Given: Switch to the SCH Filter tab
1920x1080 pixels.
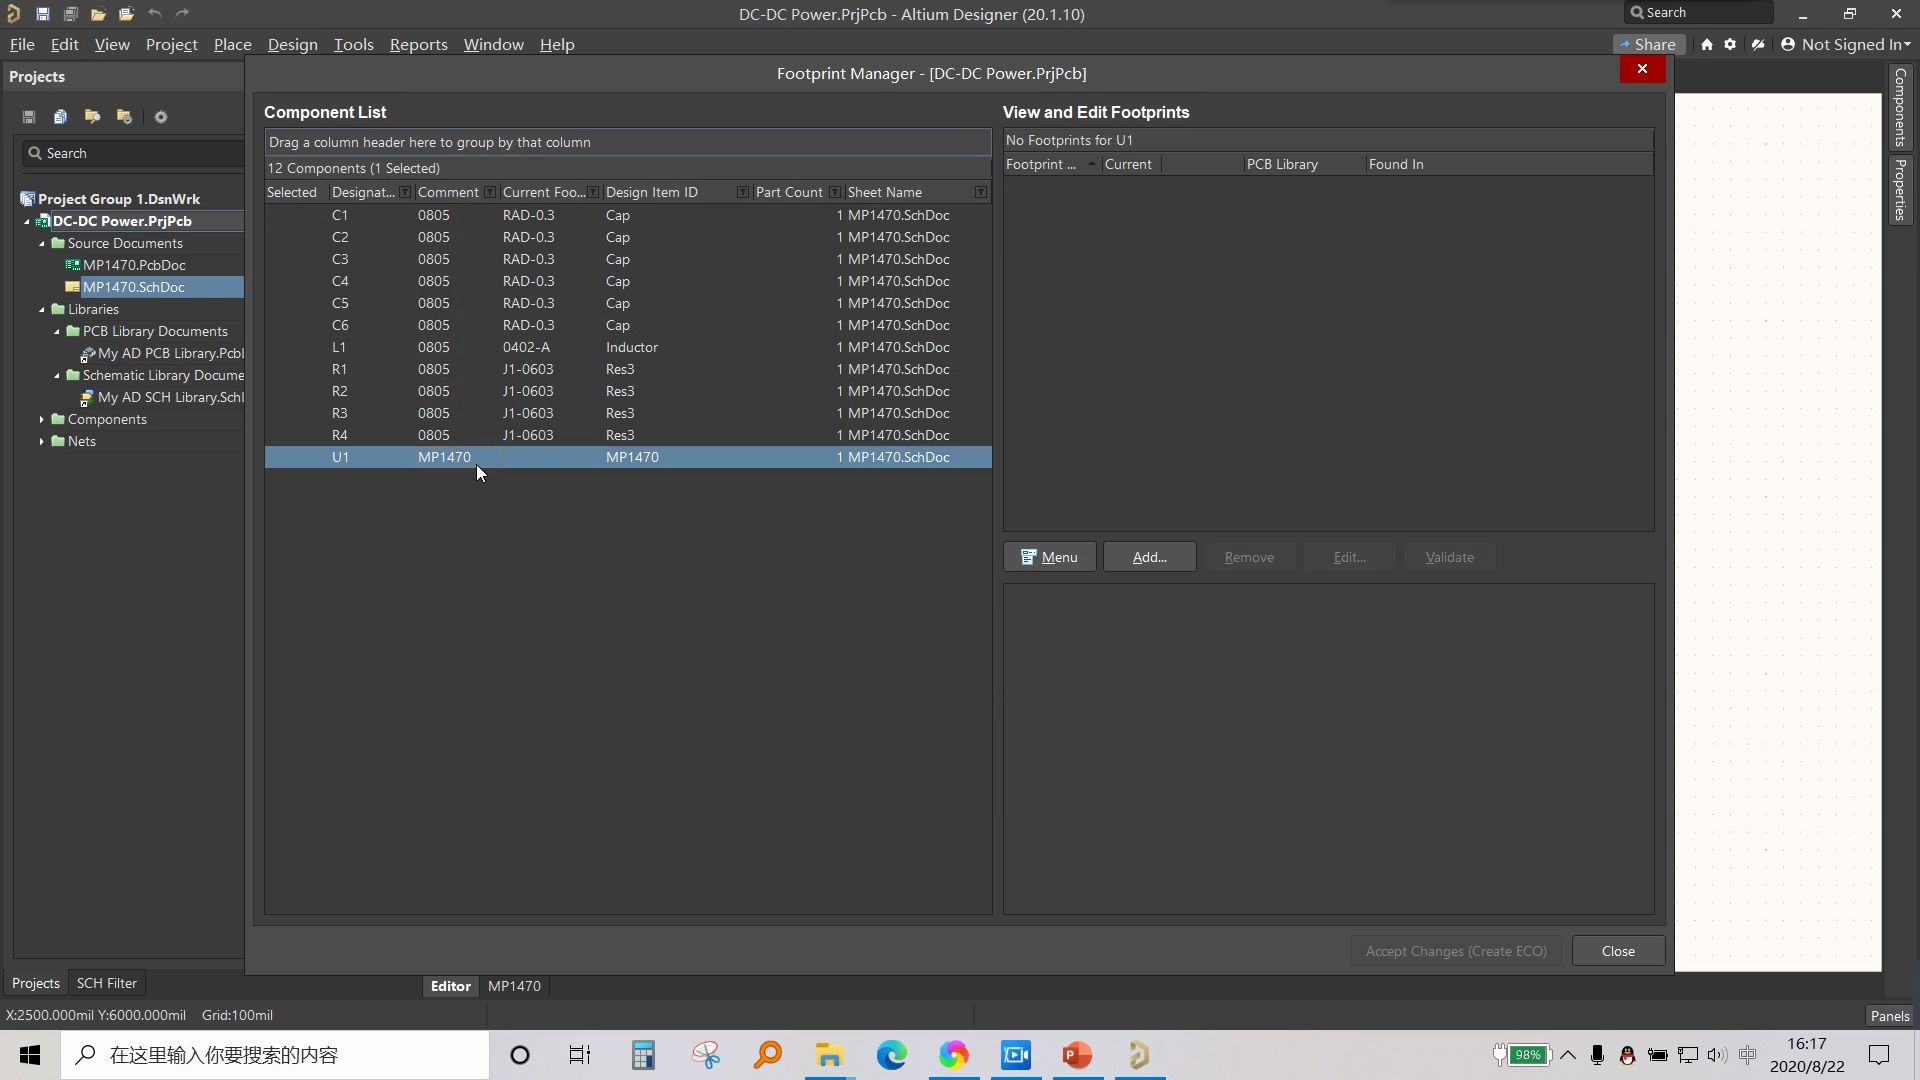Looking at the screenshot, I should click(x=106, y=983).
